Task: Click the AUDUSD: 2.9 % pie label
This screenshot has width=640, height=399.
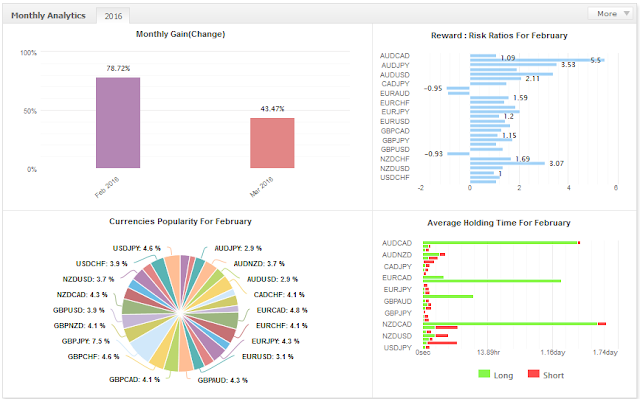Action: click(x=272, y=279)
